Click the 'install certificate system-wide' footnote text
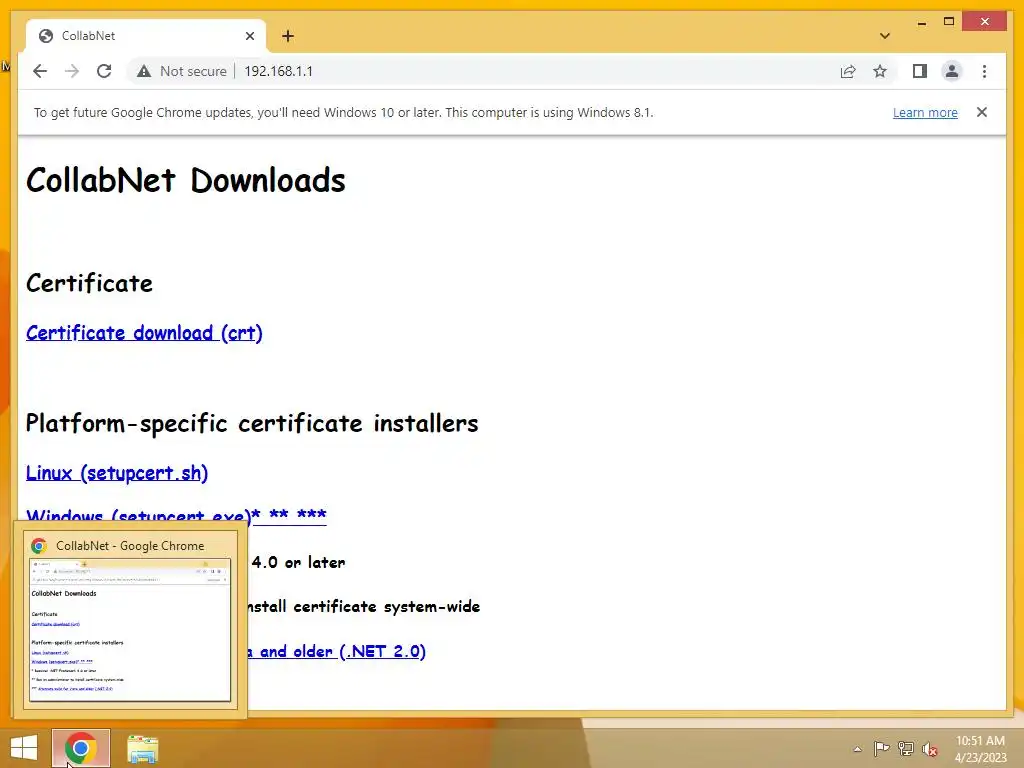The height and width of the screenshot is (768, 1024). pos(364,607)
